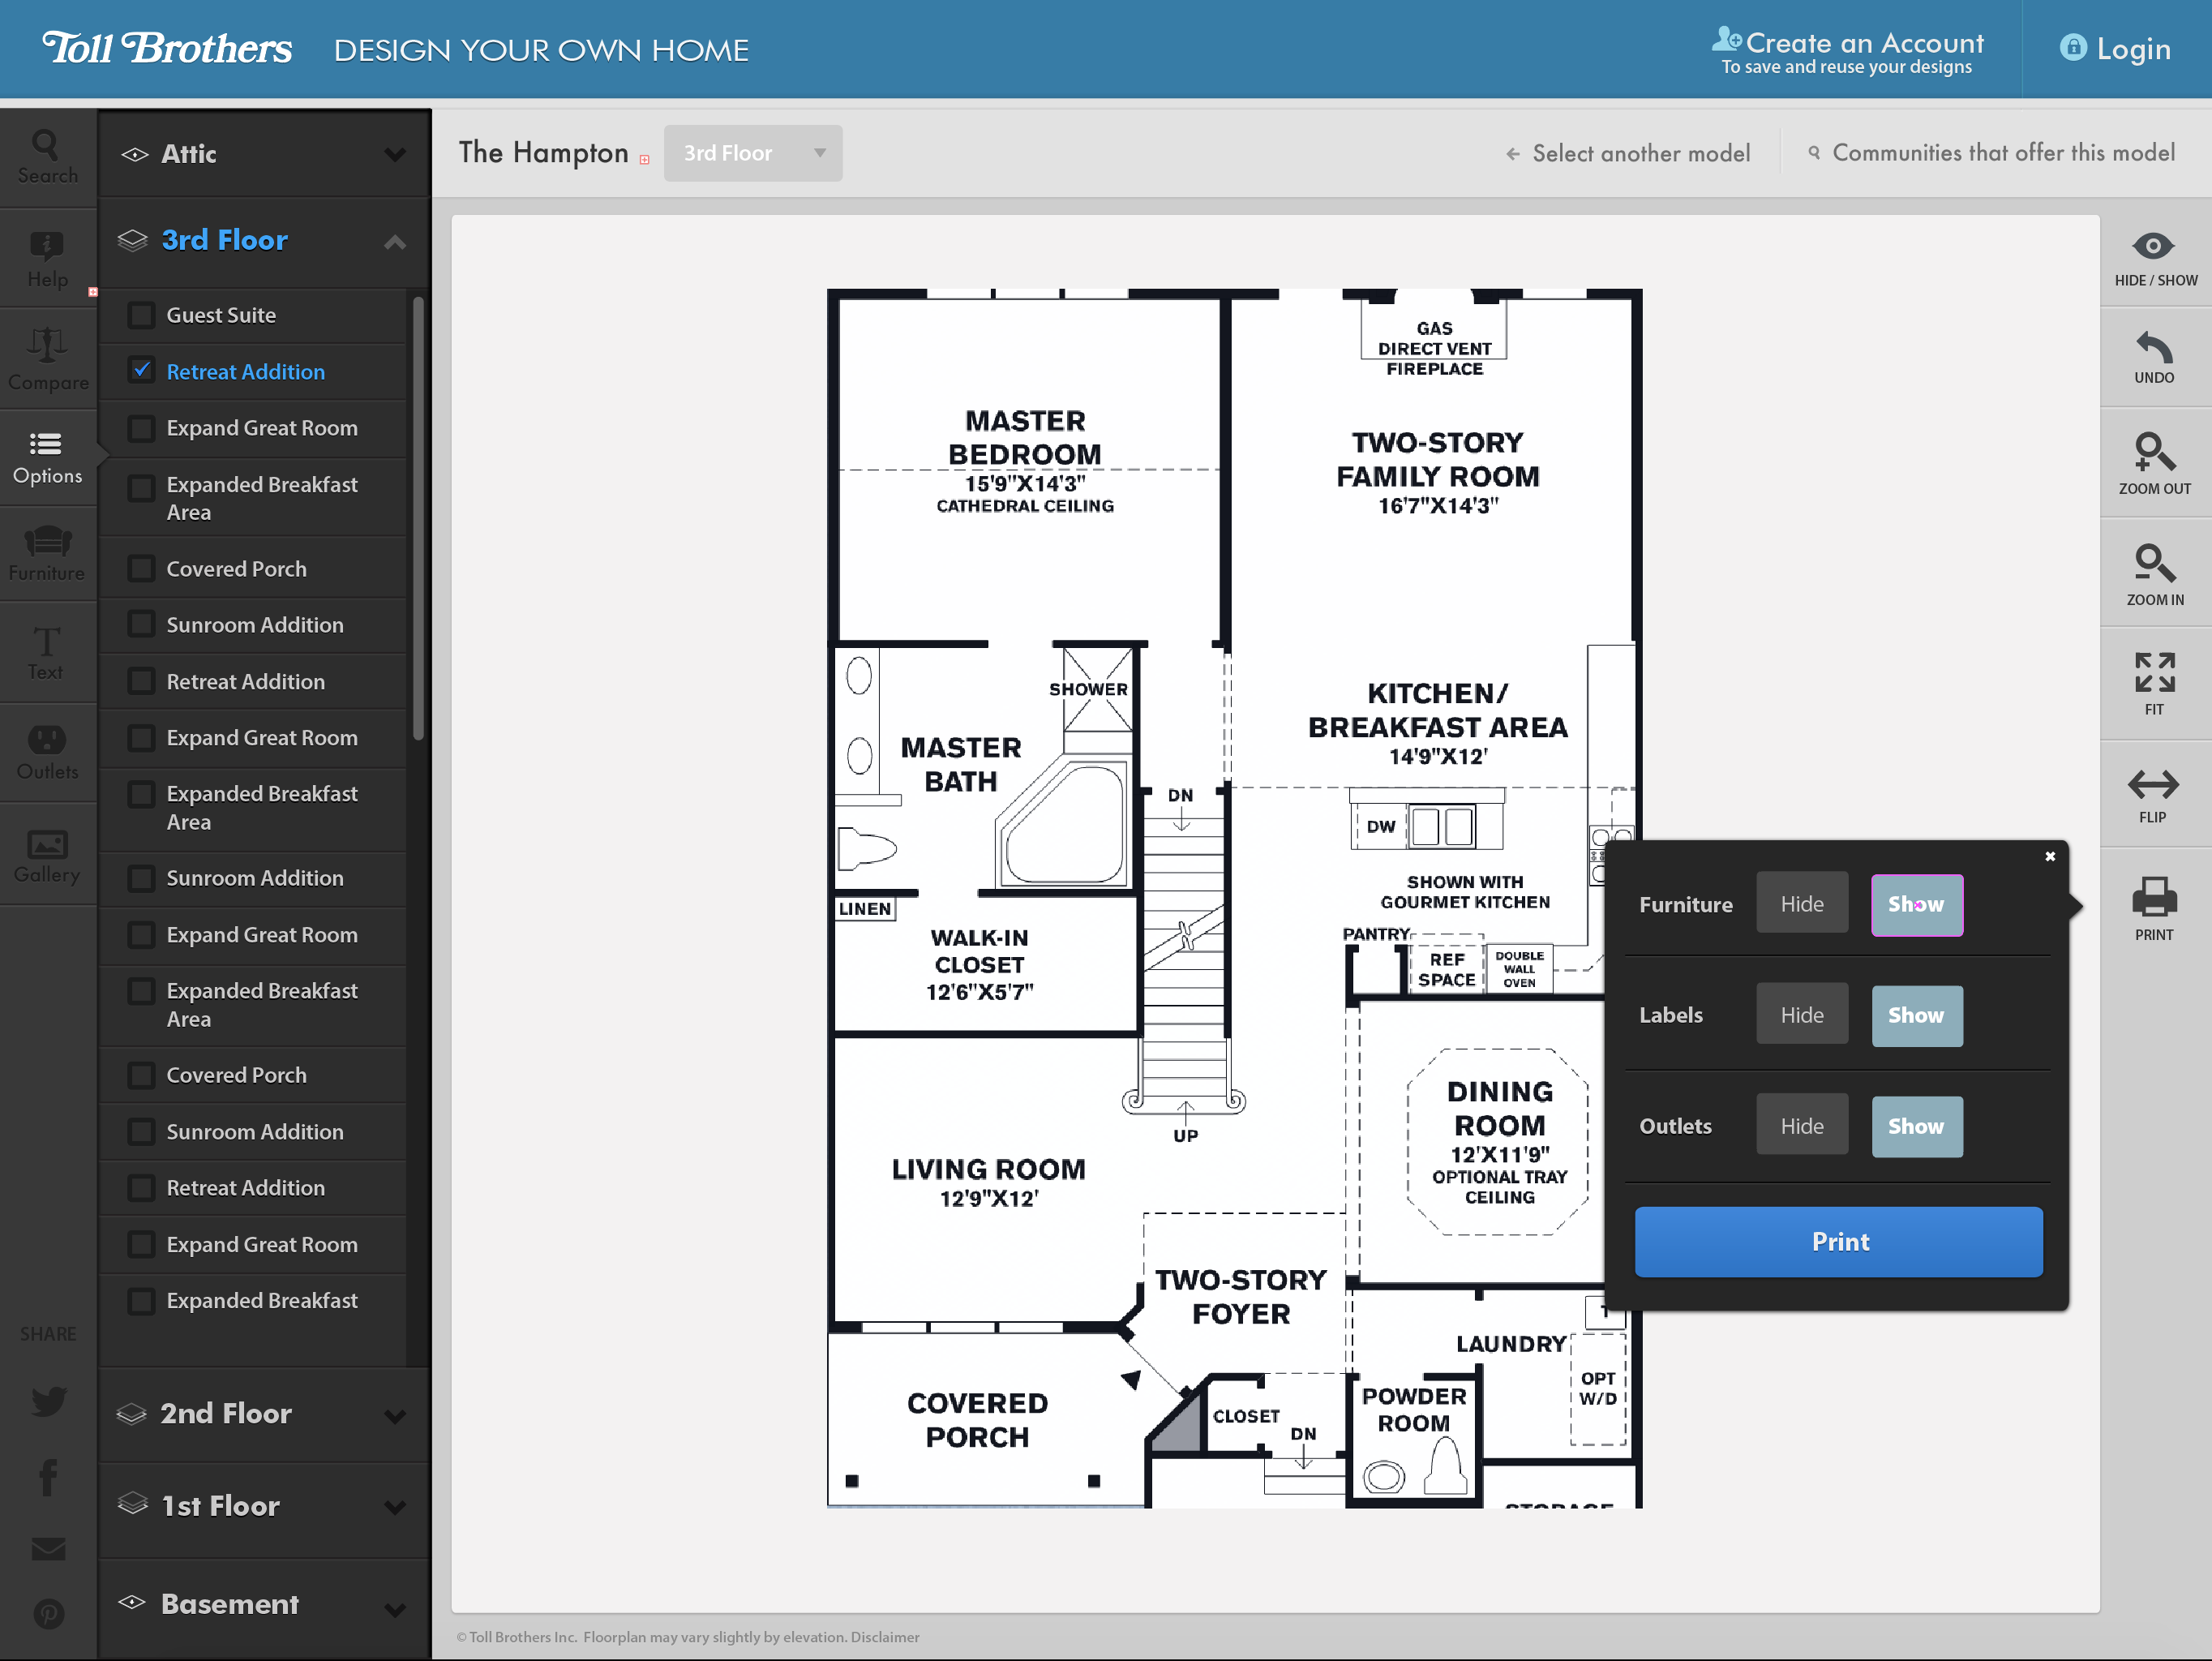Collapse the 3rd Floor section

[394, 241]
